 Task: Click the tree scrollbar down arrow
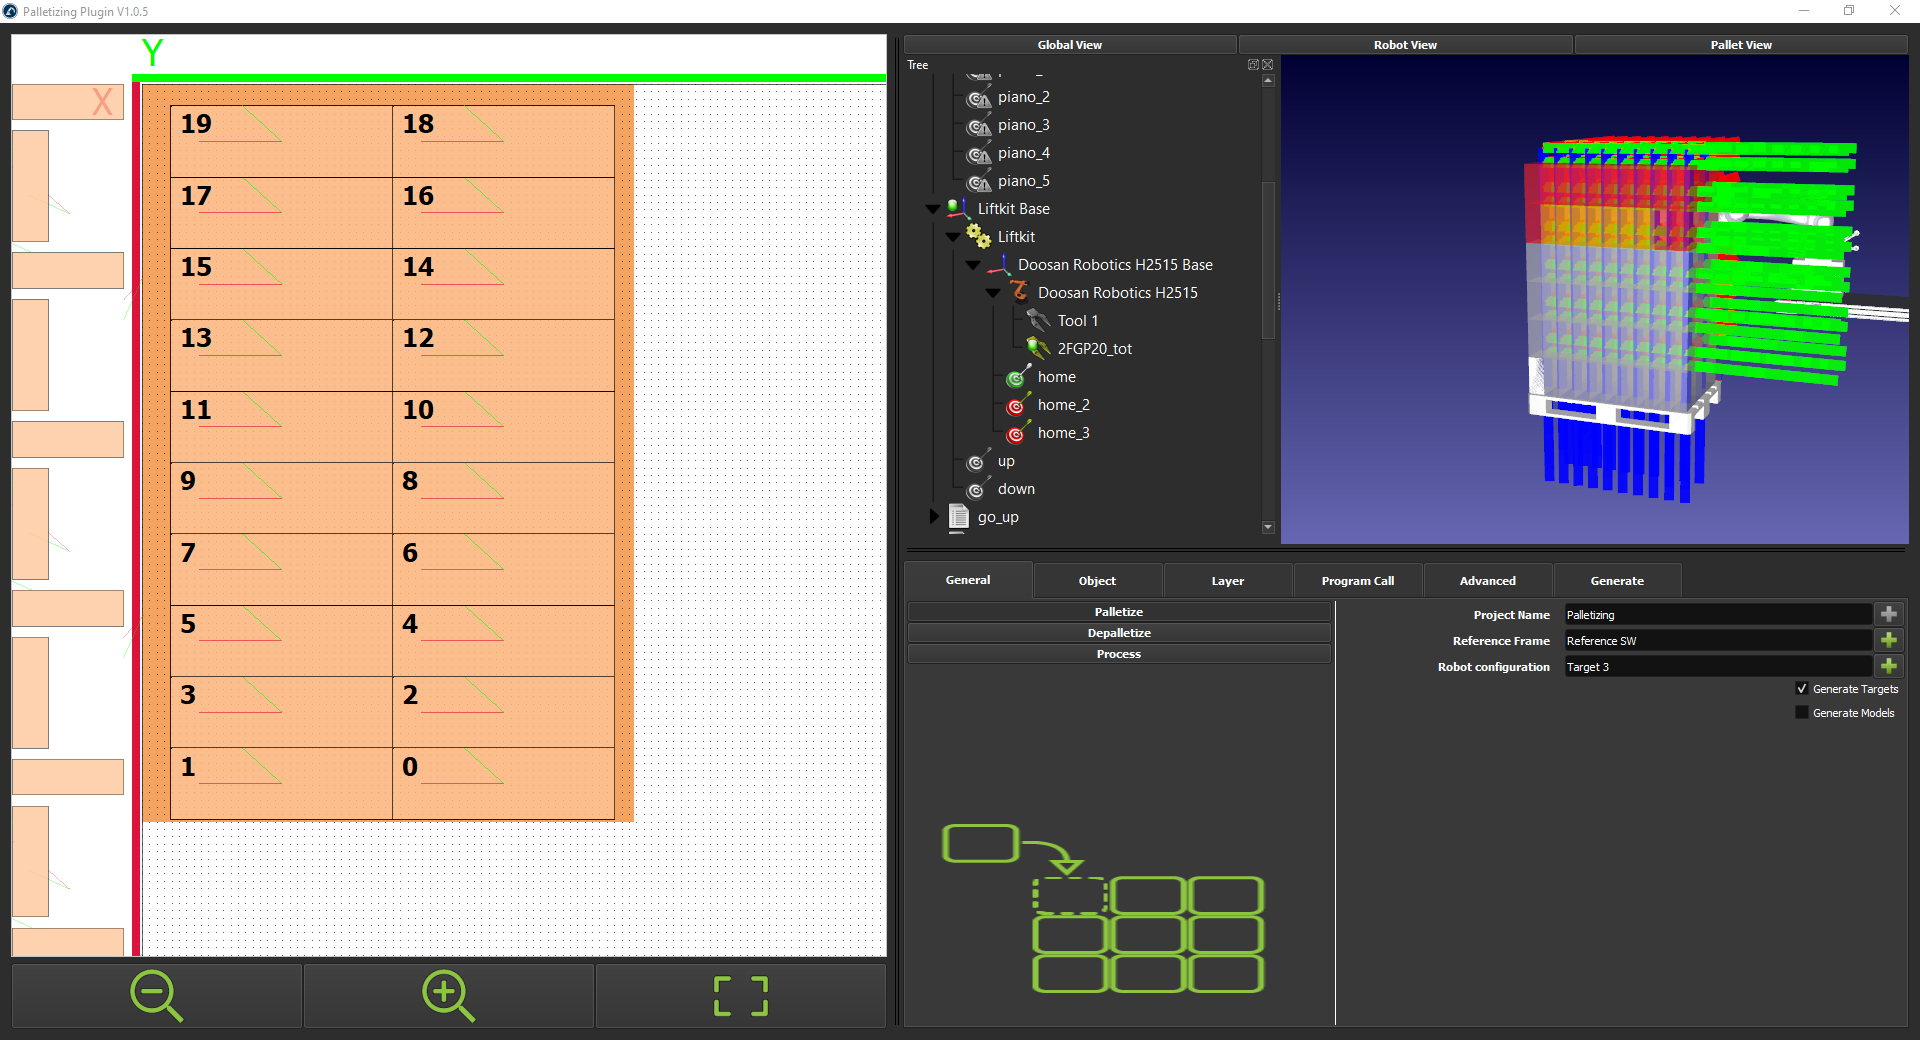1268,527
